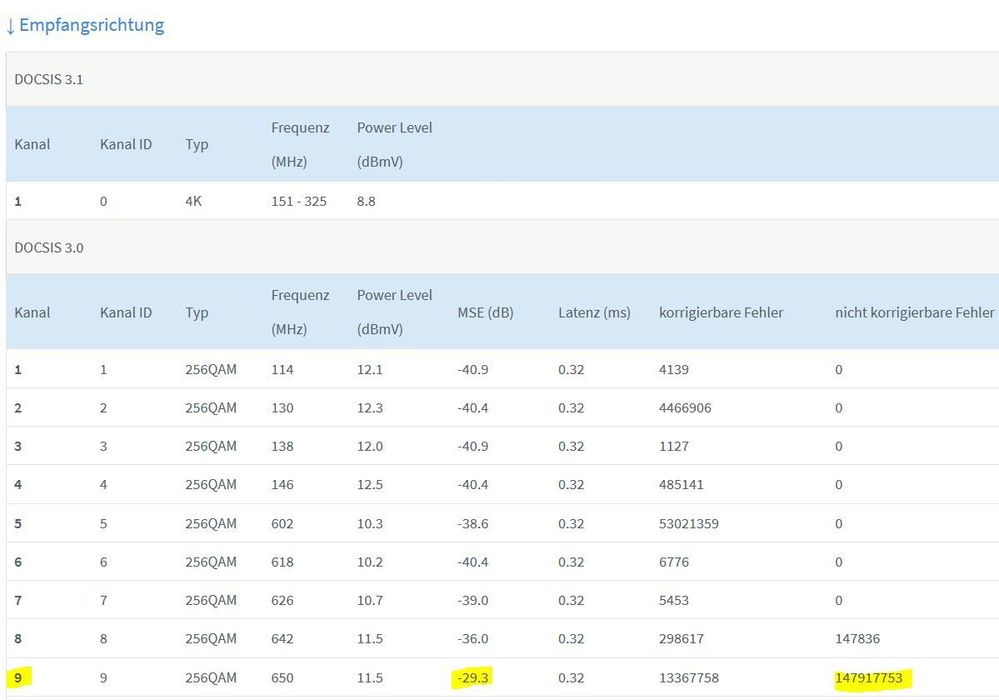
Task: Click the 151 - 325 frequency cell
Action: [298, 201]
